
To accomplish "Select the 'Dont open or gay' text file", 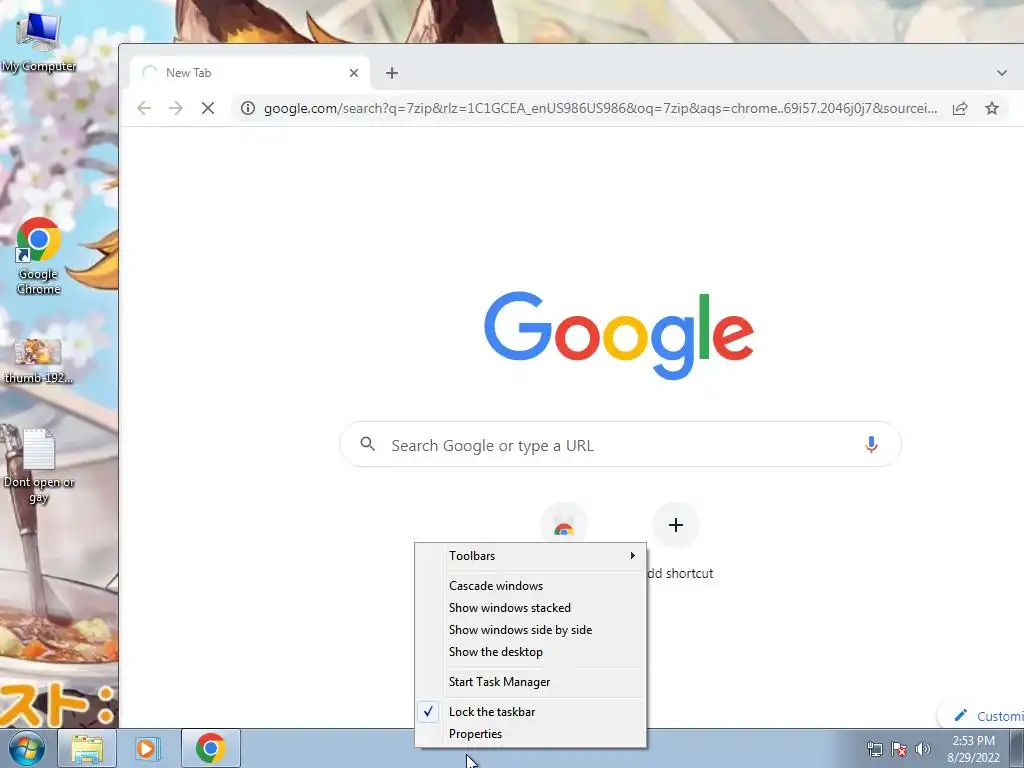I will click(39, 465).
